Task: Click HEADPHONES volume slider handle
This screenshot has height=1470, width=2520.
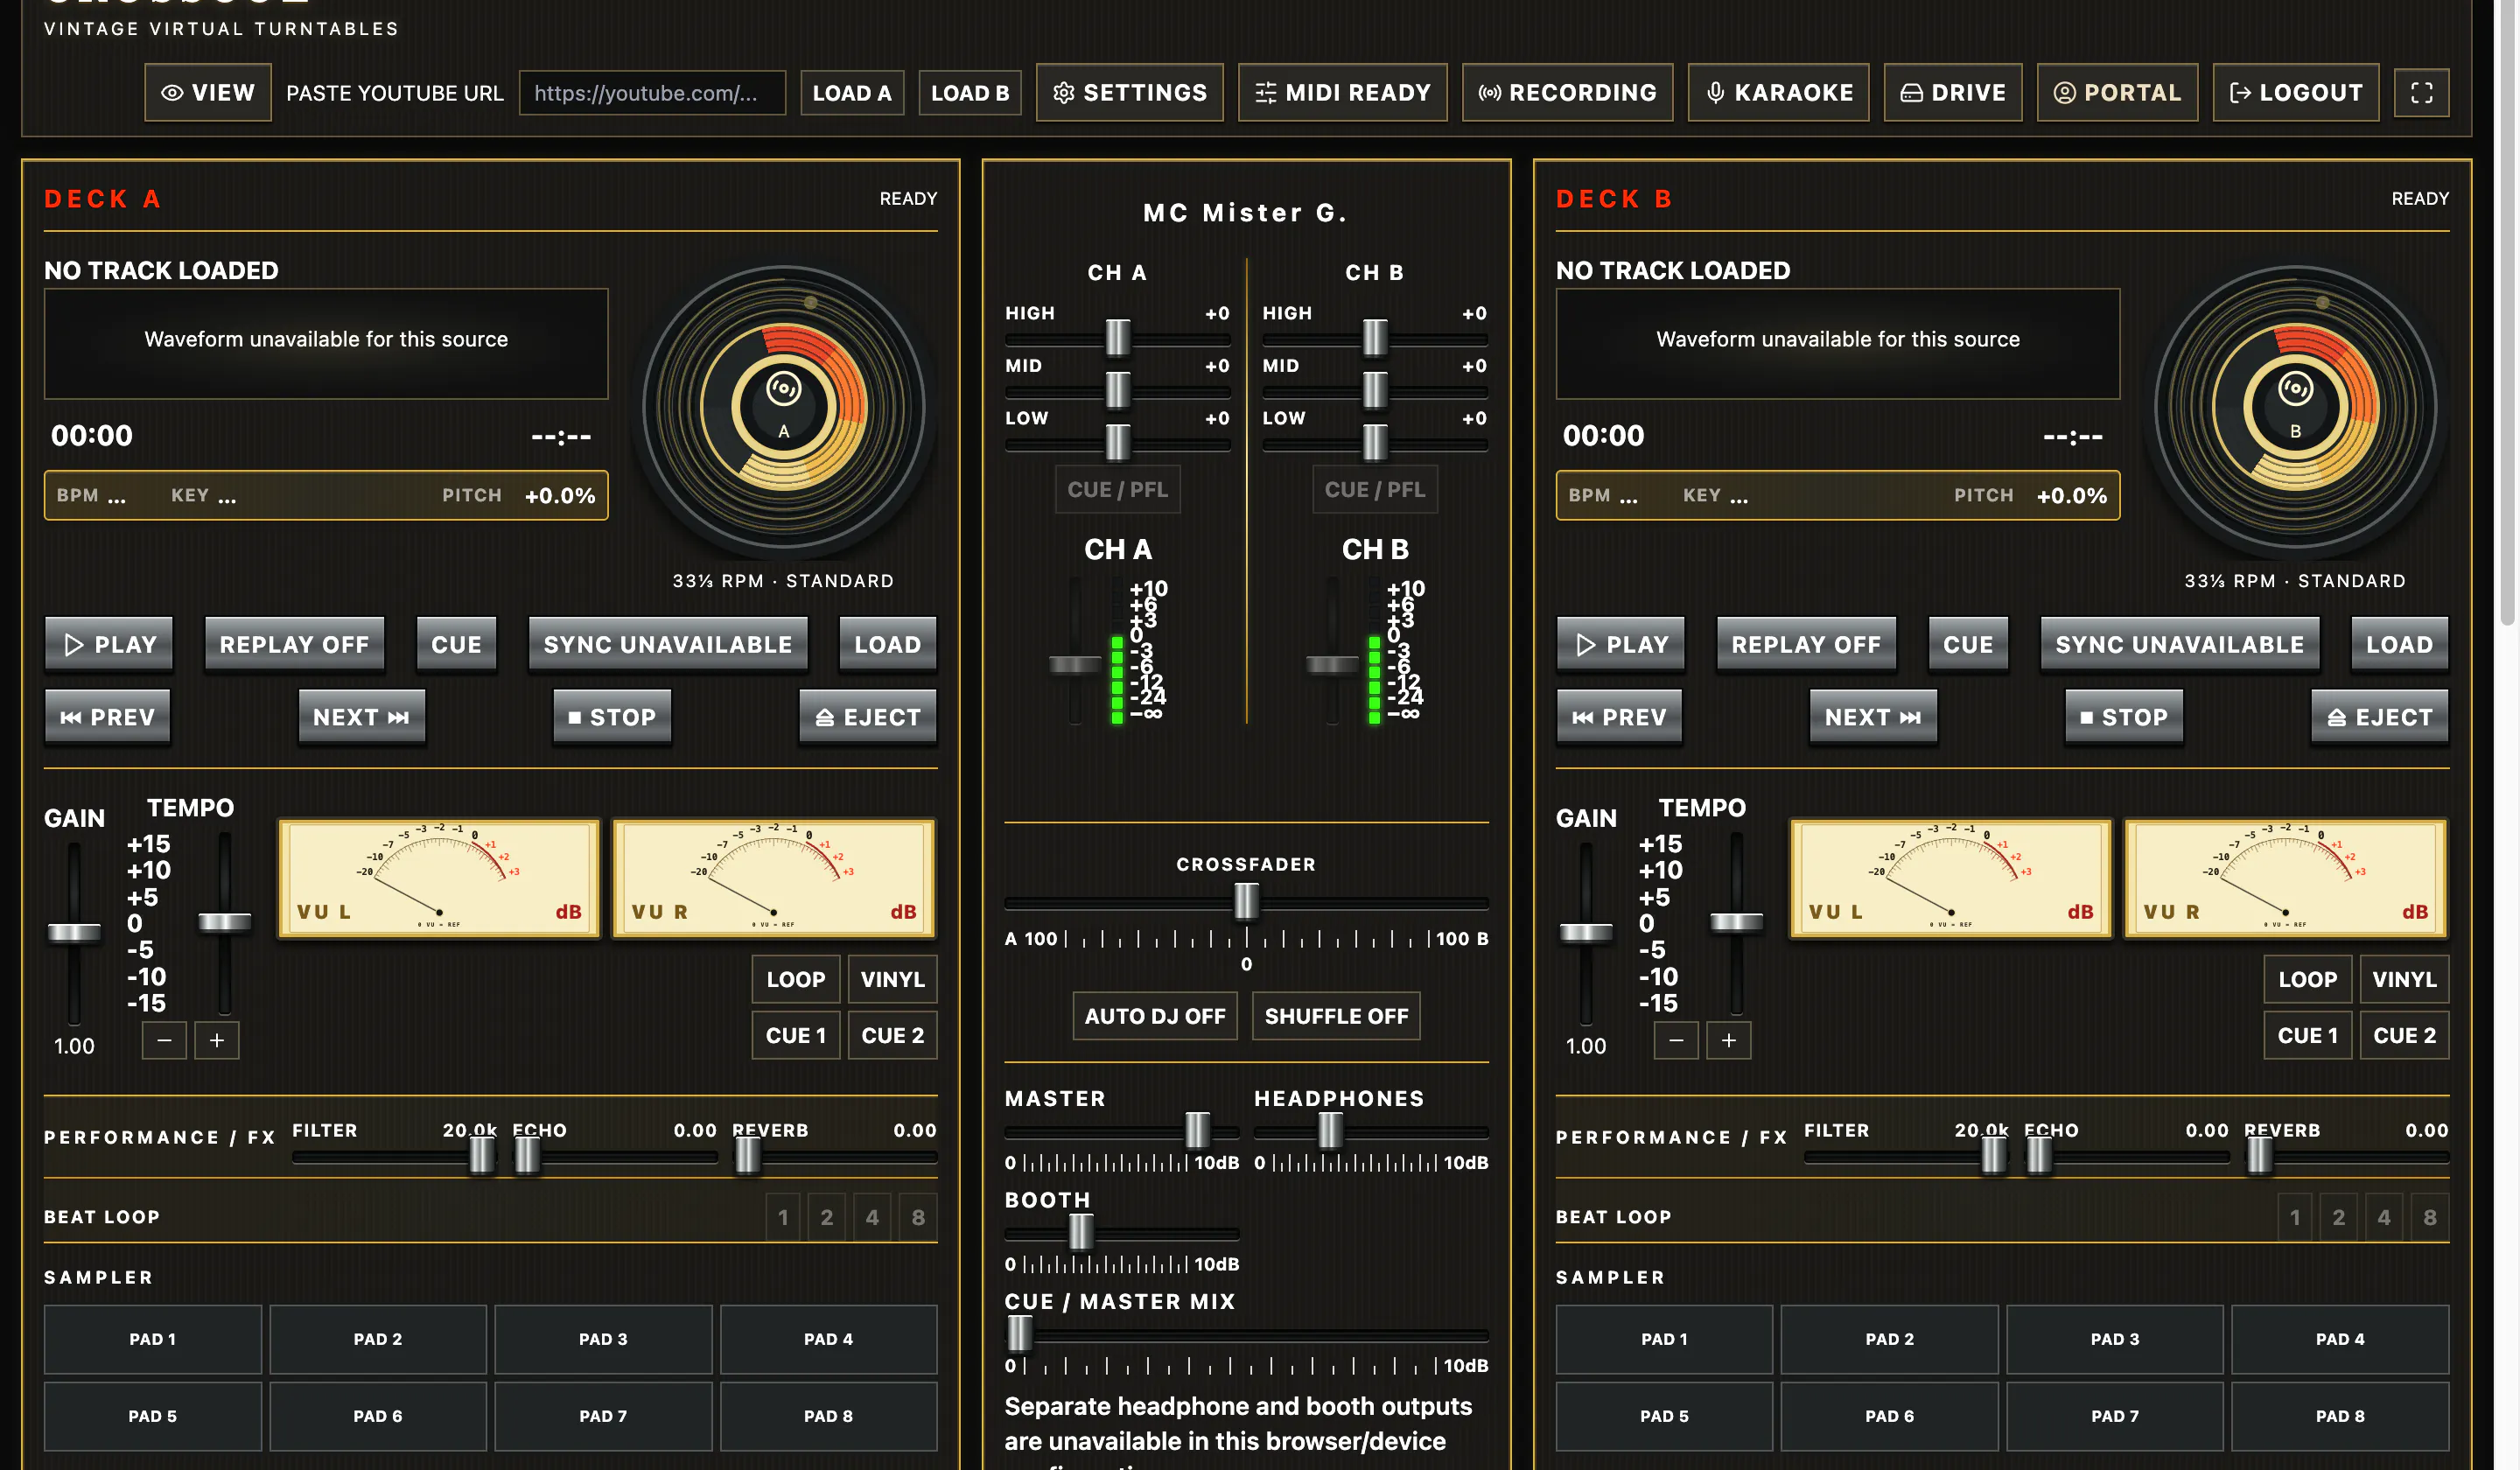Action: (1330, 1131)
